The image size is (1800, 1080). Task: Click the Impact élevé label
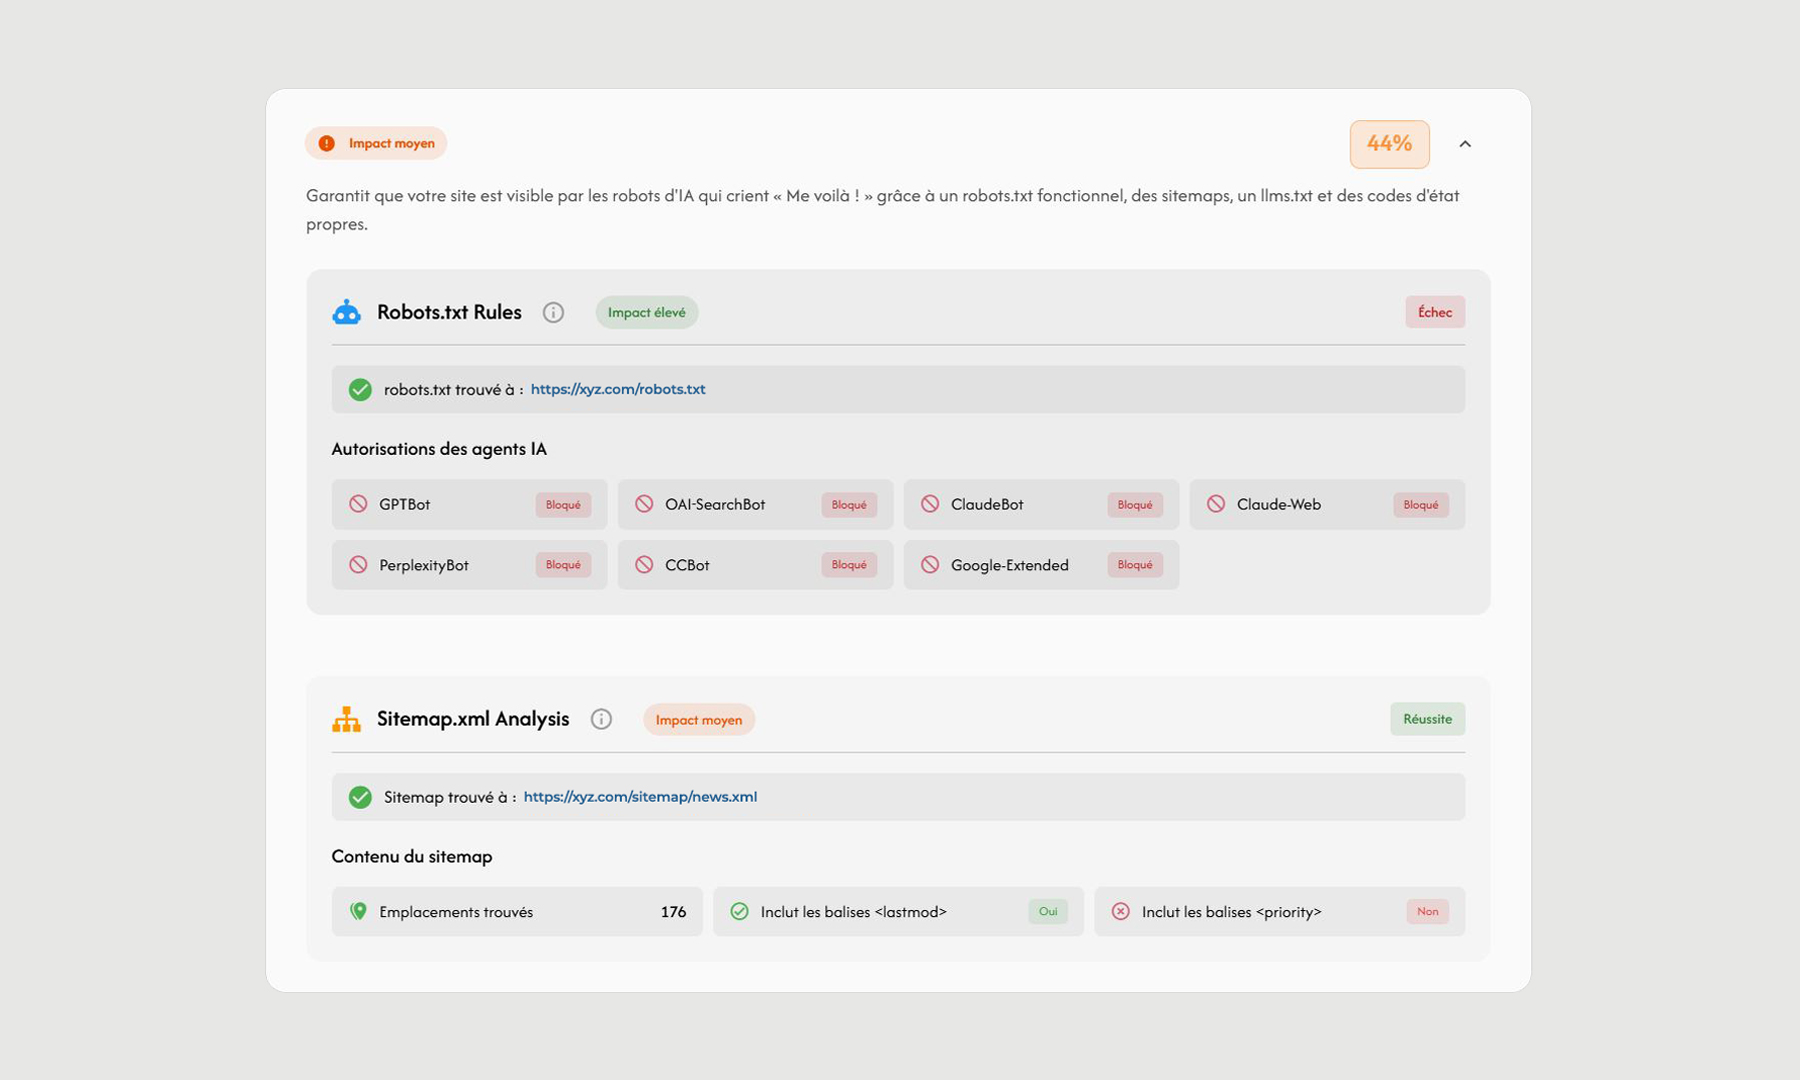pos(647,312)
